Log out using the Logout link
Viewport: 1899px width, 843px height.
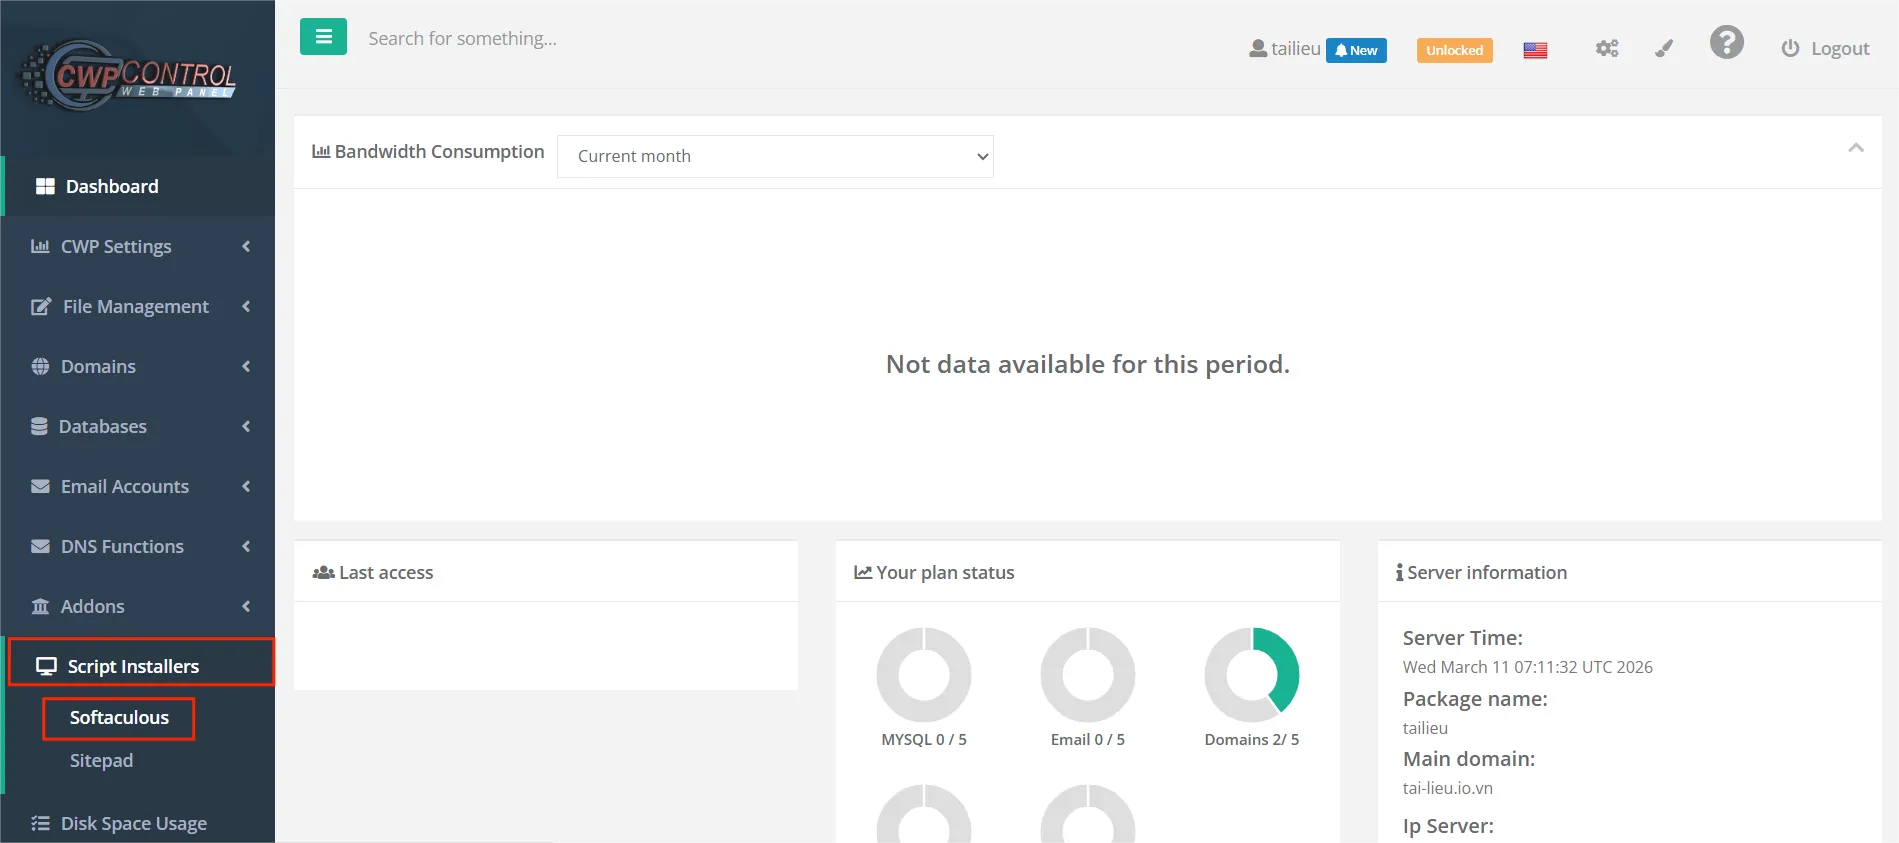pos(1825,49)
